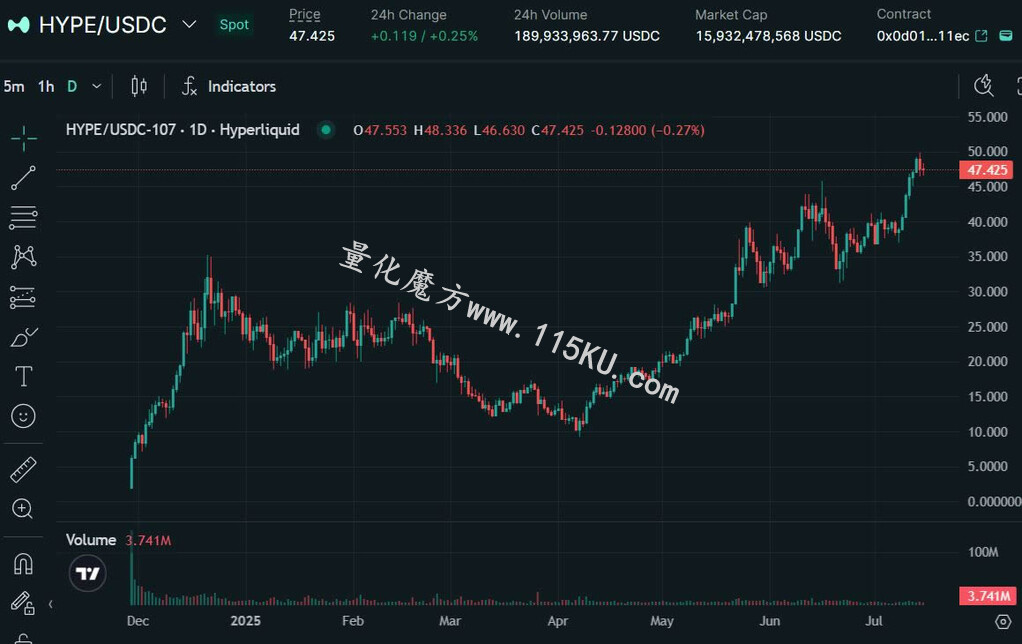Viewport: 1022px width, 644px height.
Task: Click the current price label 47.425
Action: click(x=986, y=170)
